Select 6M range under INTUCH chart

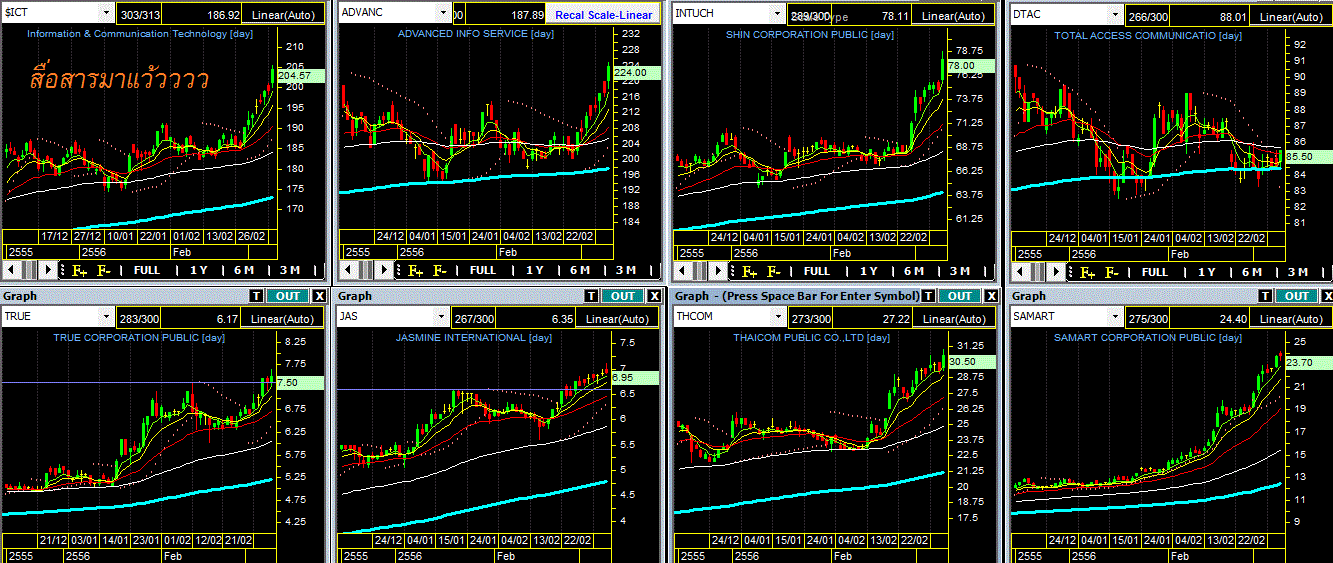point(914,271)
